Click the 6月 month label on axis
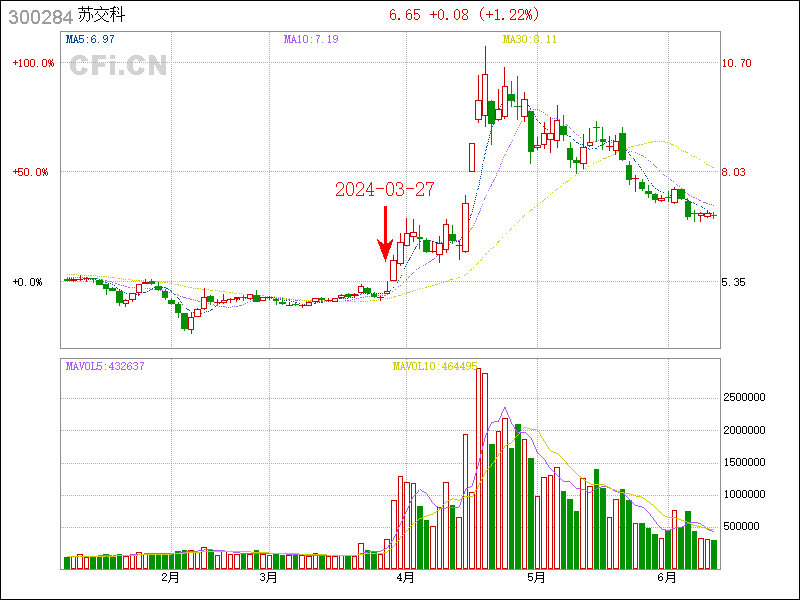800x600 pixels. click(x=668, y=578)
